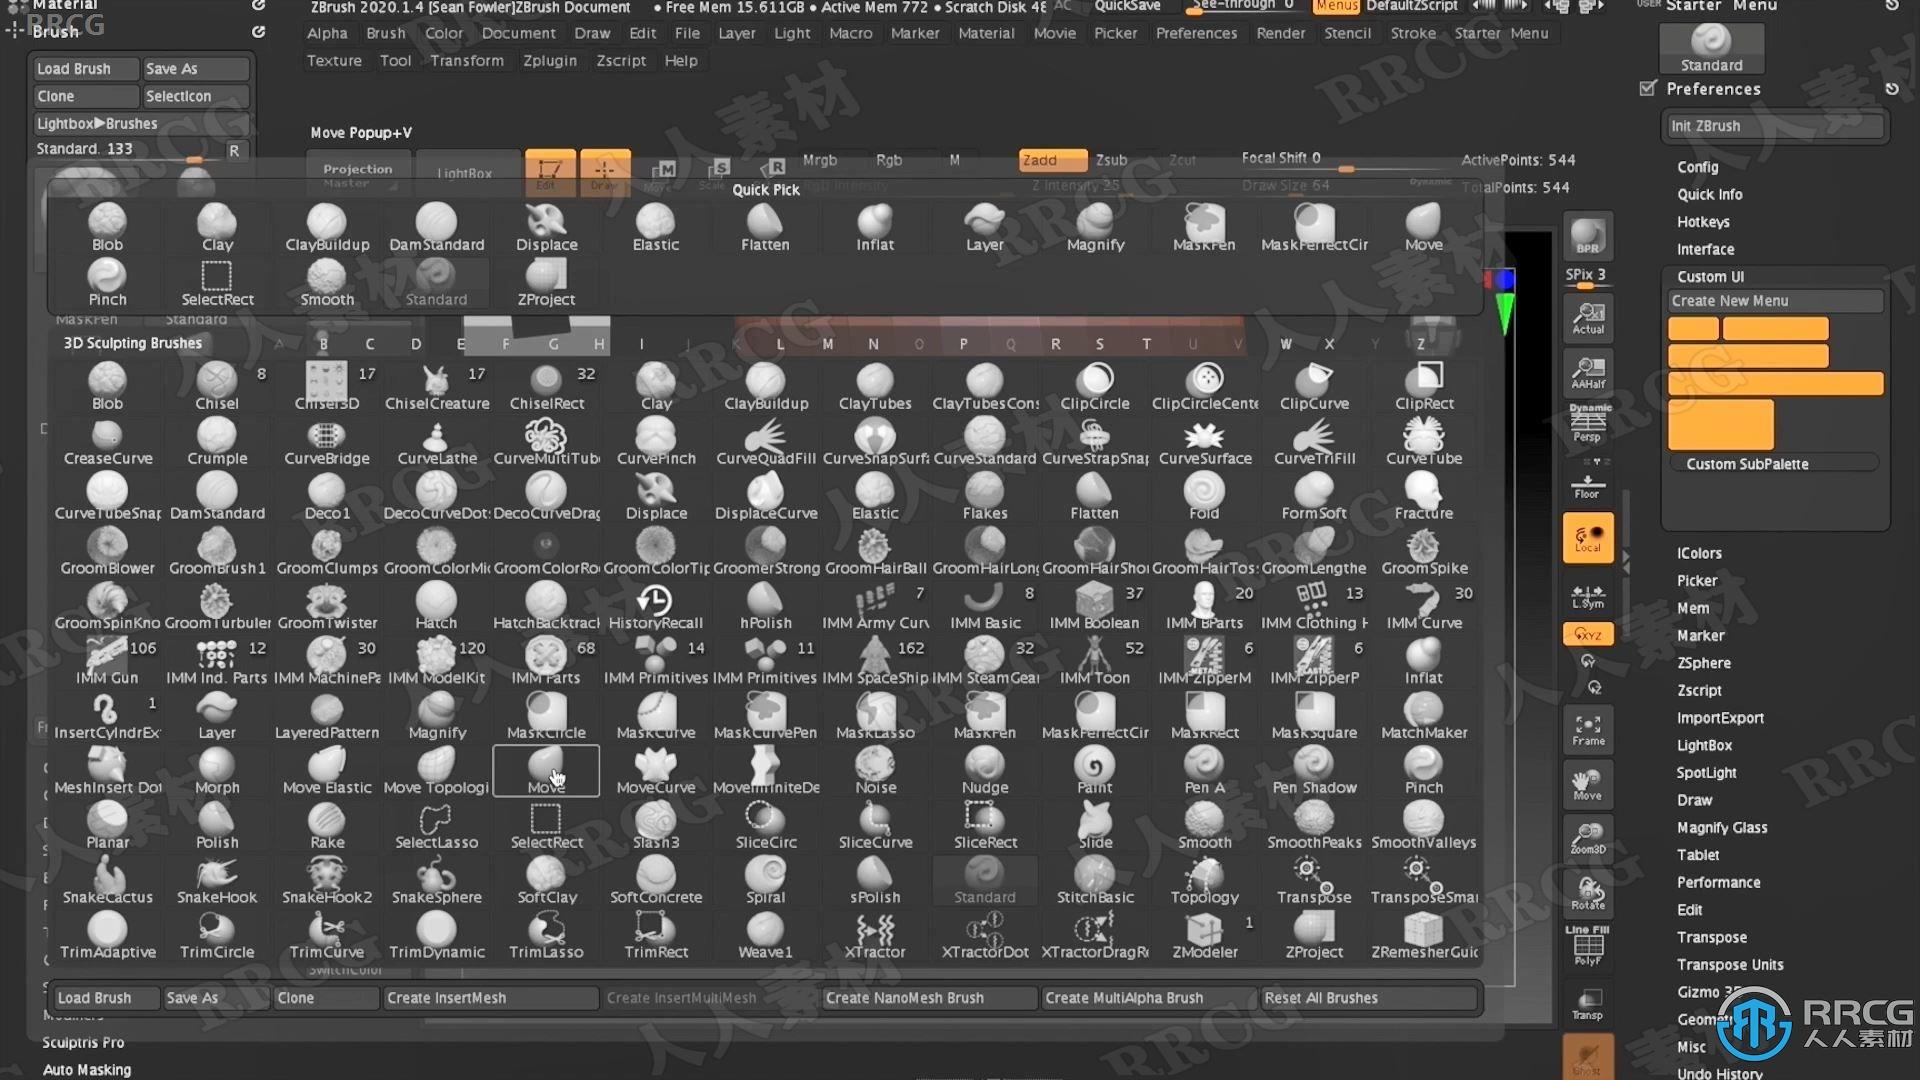Open the Zplugin menu
The image size is (1920, 1080).
click(550, 60)
